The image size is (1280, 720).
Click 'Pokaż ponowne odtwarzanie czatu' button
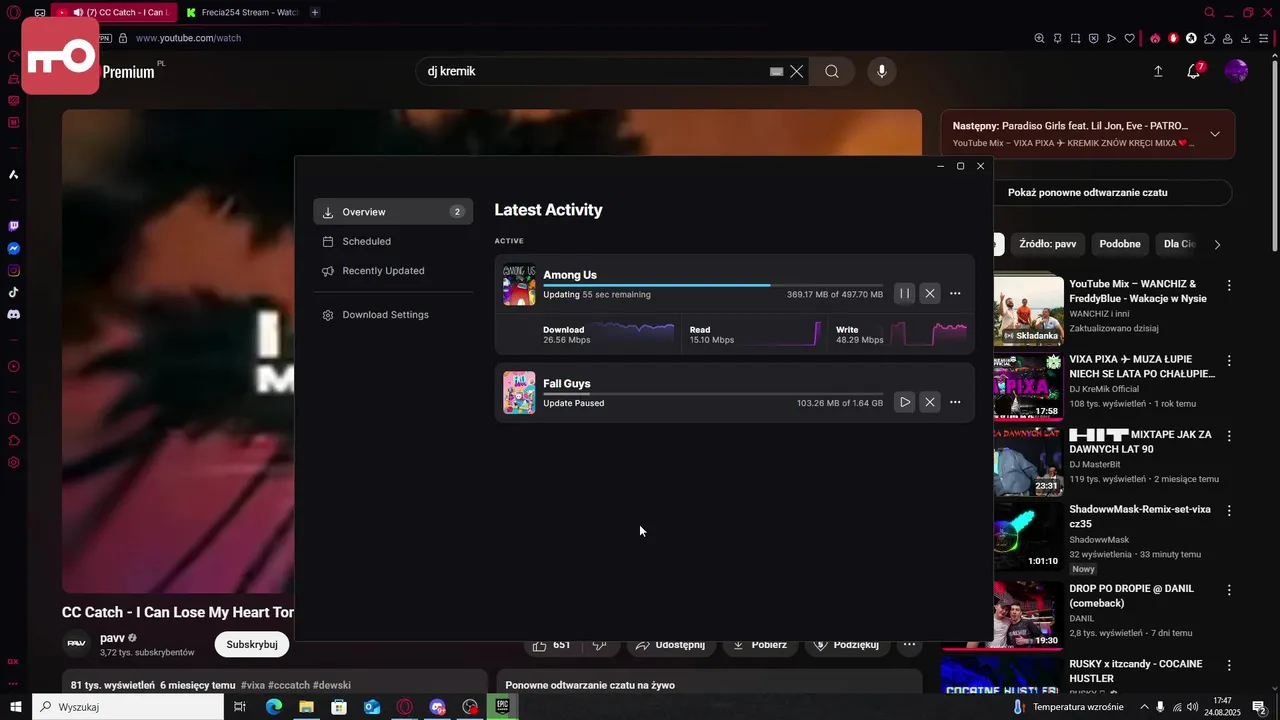point(1088,193)
